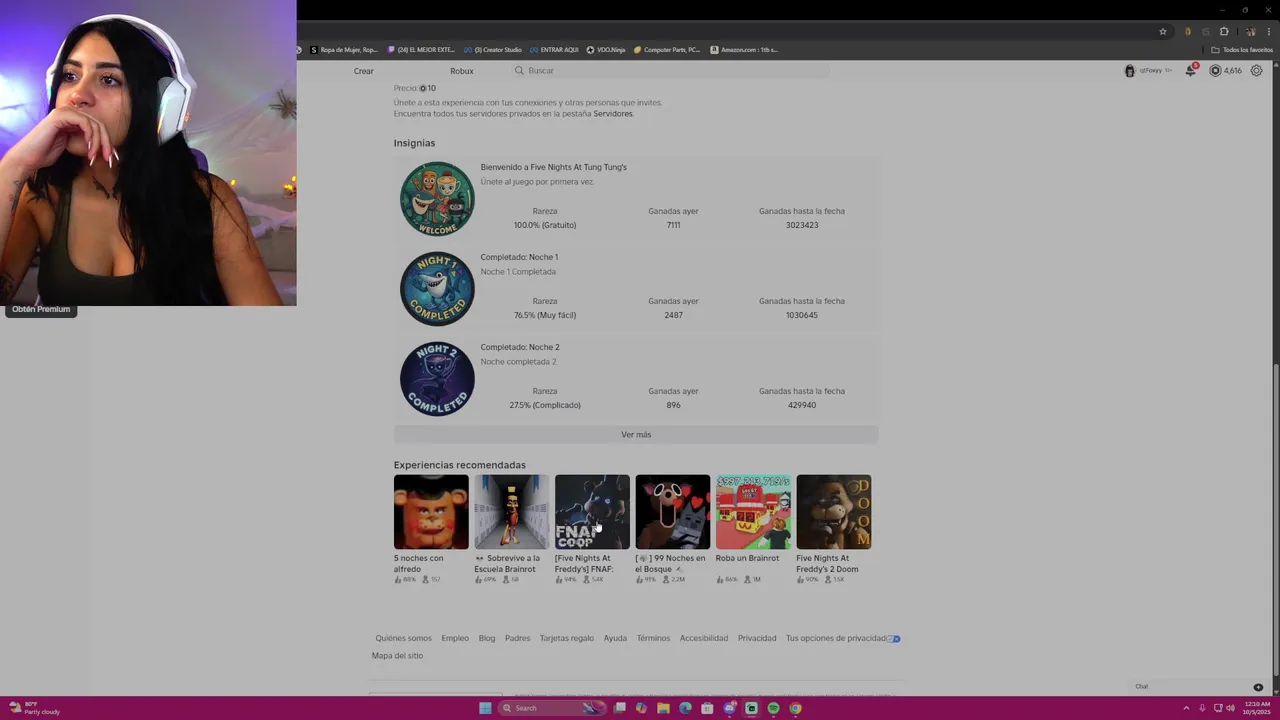Open File Explorer from the taskbar

[663, 708]
